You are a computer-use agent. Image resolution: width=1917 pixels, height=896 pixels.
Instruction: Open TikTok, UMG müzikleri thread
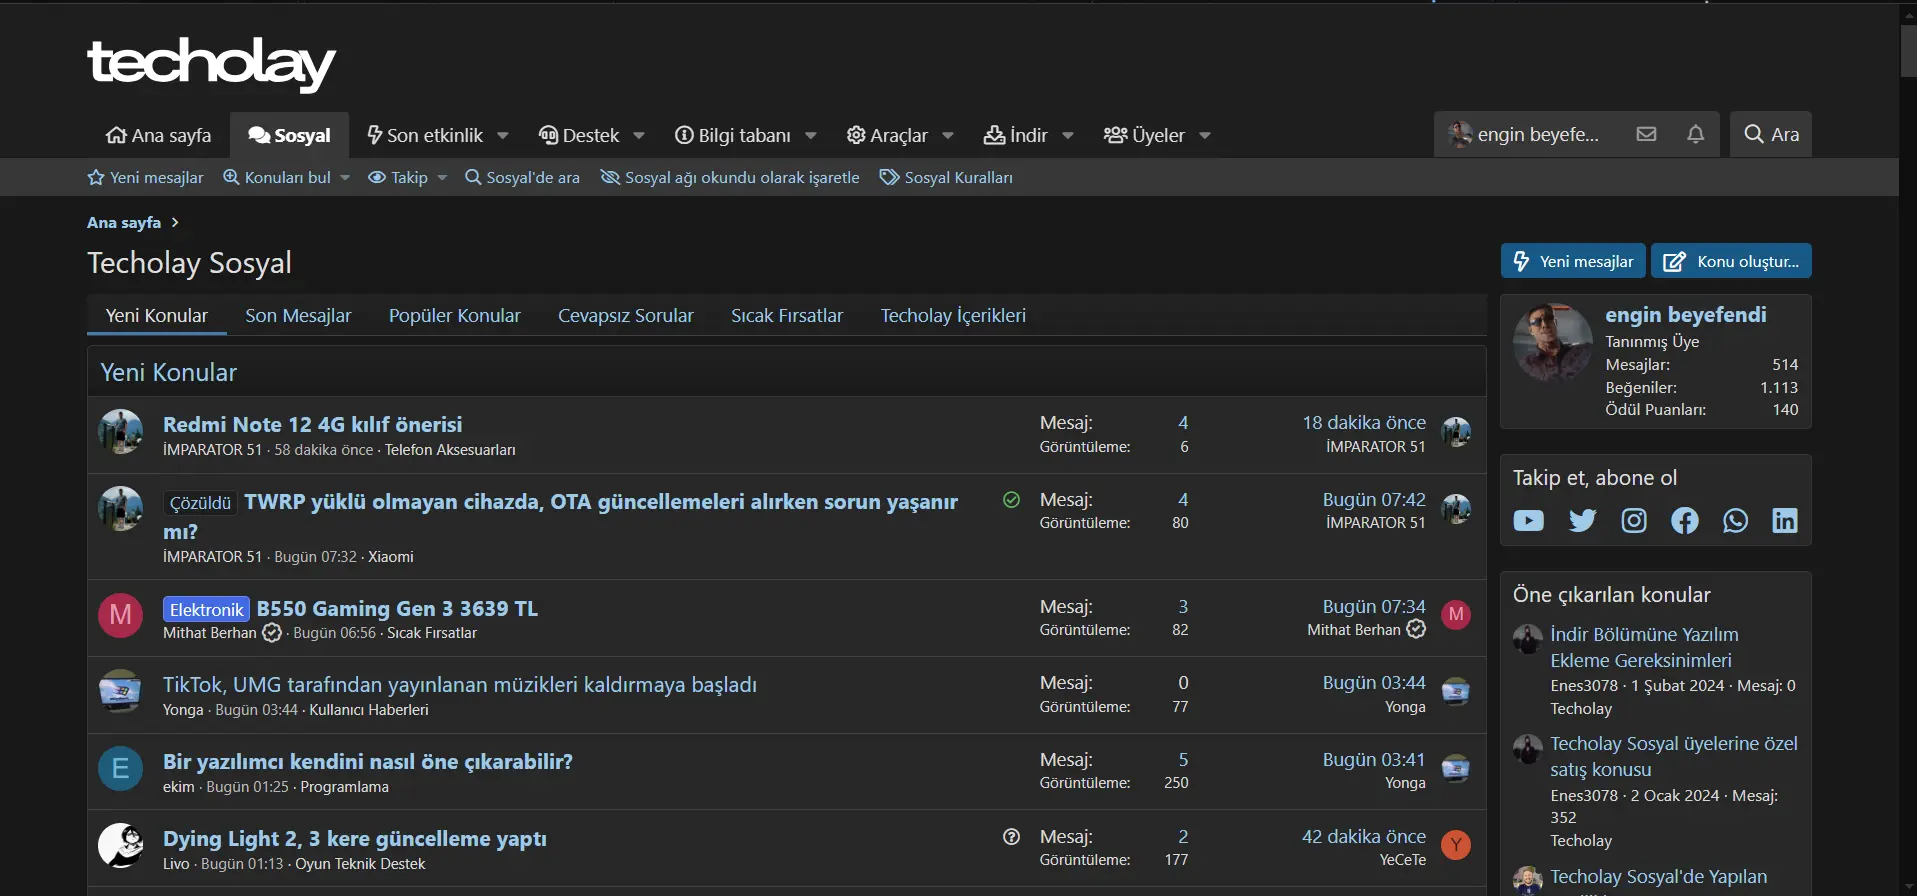(x=460, y=685)
